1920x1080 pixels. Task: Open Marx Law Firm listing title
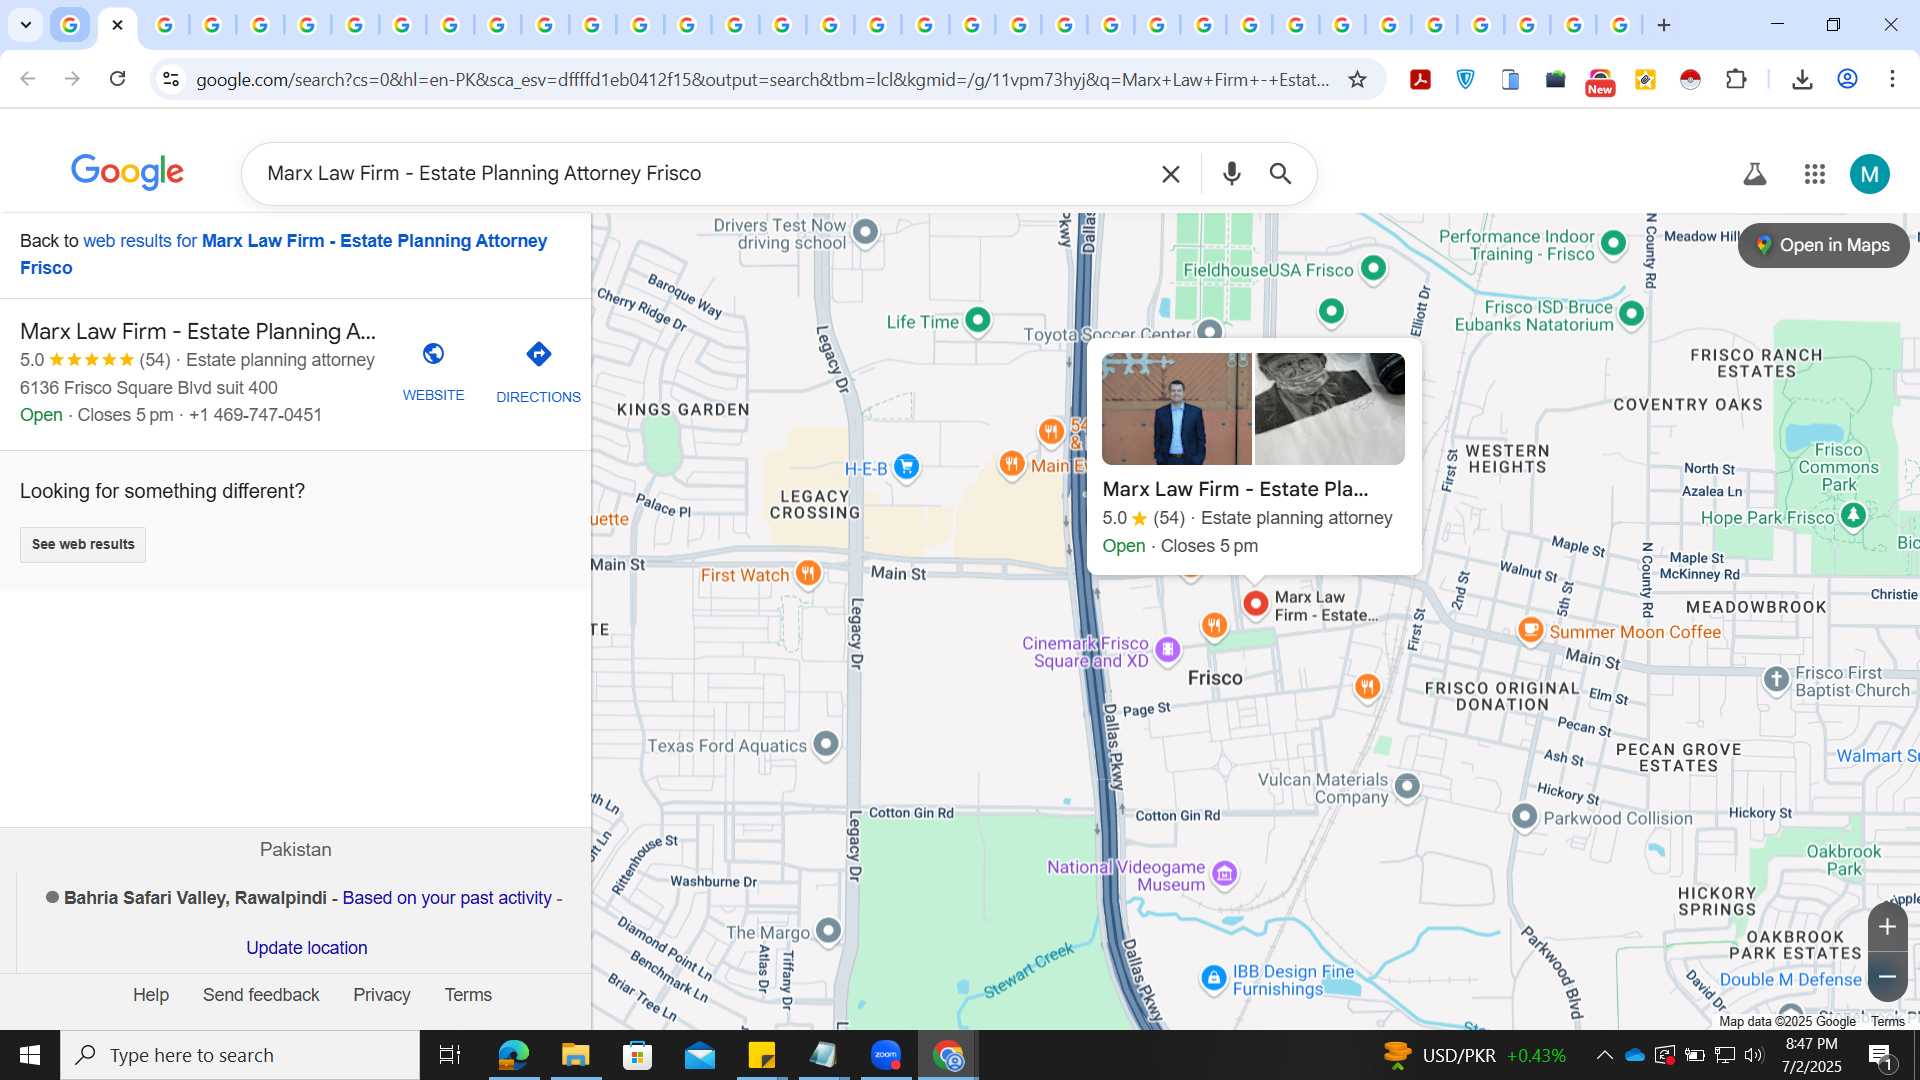(x=198, y=331)
